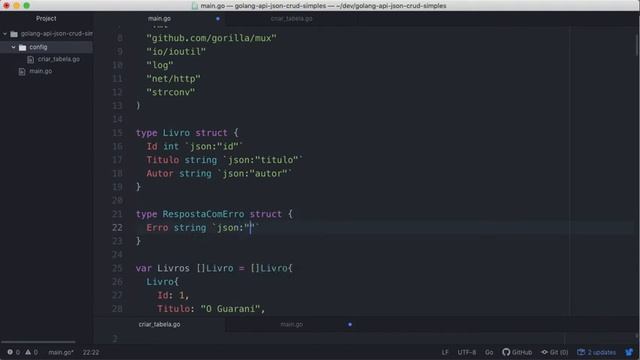The width and height of the screenshot is (640, 360).
Task: Click the main.go file icon in tree
Action: click(22, 71)
